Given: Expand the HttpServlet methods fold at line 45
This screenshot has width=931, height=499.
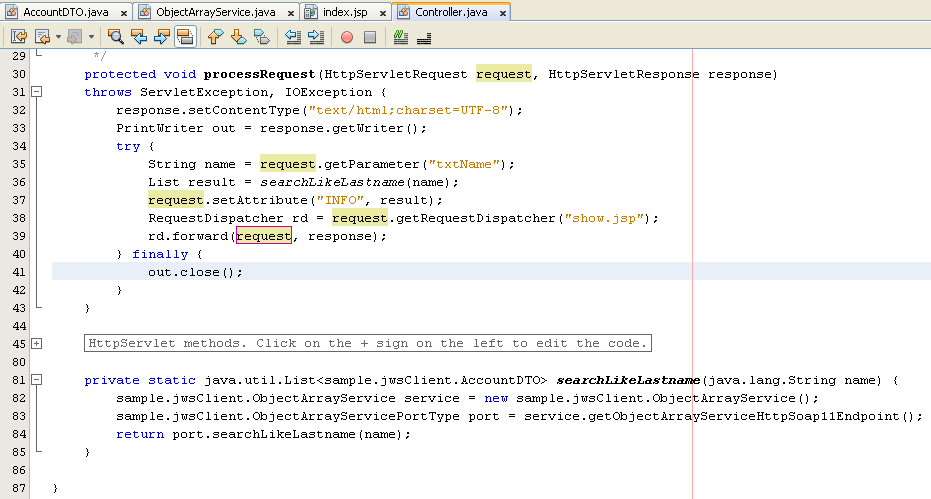Looking at the screenshot, I should (37, 344).
